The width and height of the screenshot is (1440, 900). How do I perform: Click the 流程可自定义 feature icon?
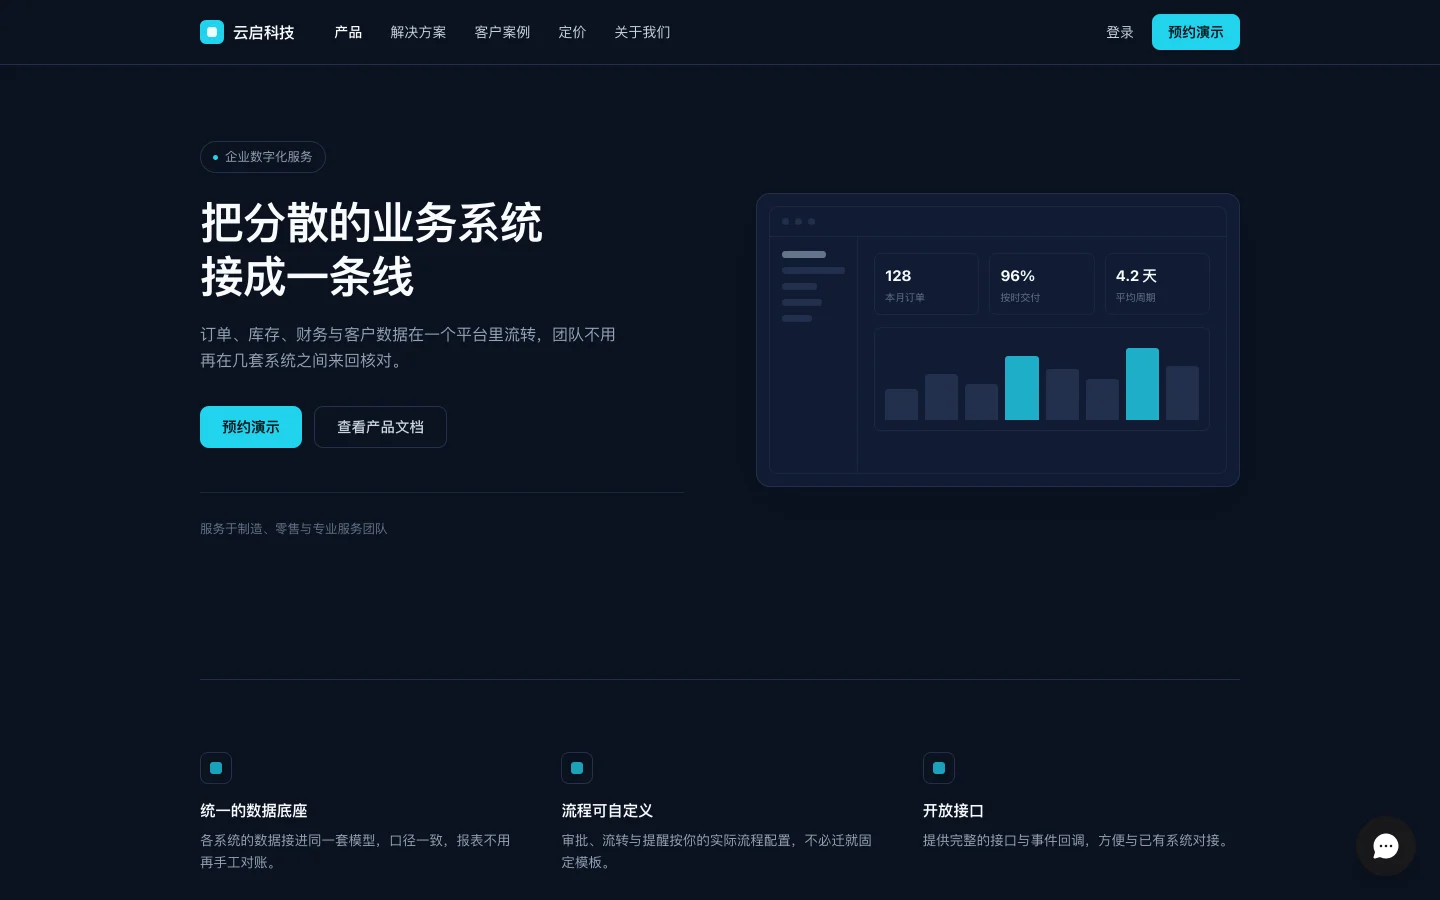point(577,768)
